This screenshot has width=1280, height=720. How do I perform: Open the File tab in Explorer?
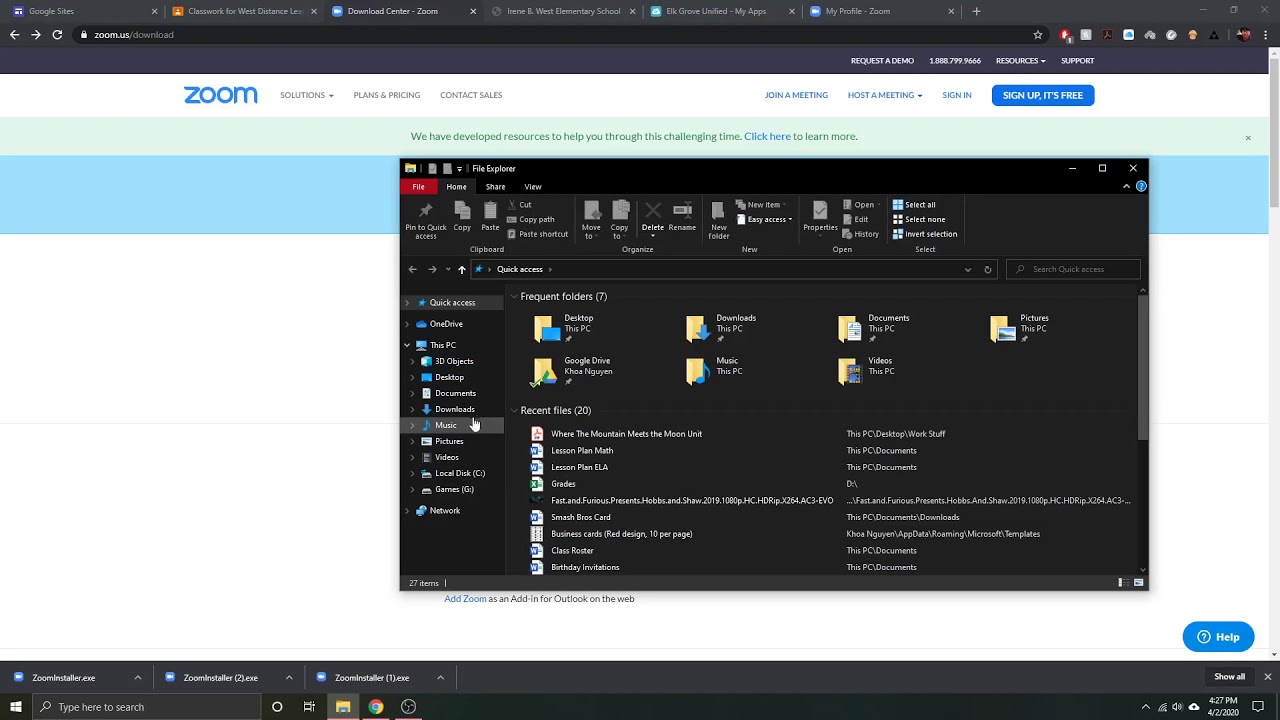pos(419,187)
